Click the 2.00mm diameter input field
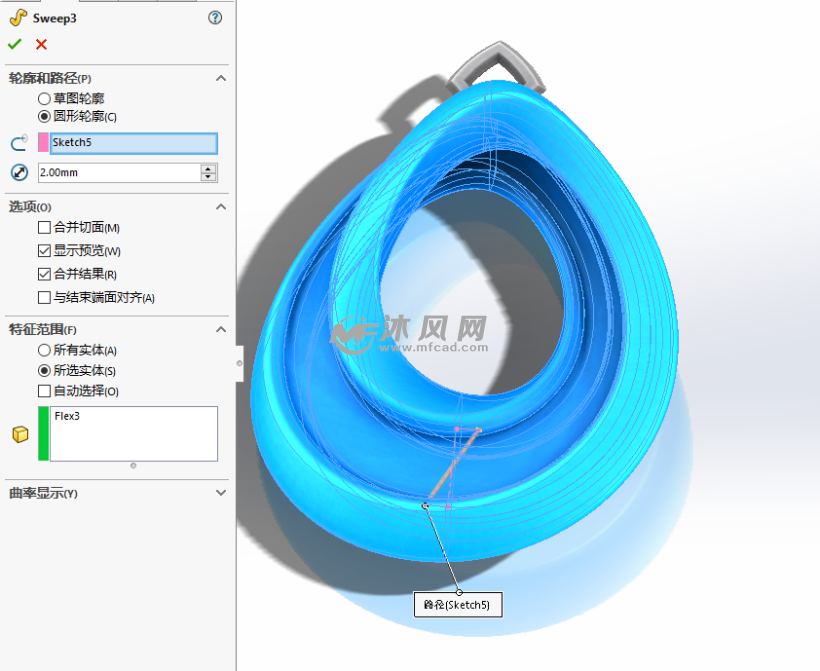 (119, 173)
